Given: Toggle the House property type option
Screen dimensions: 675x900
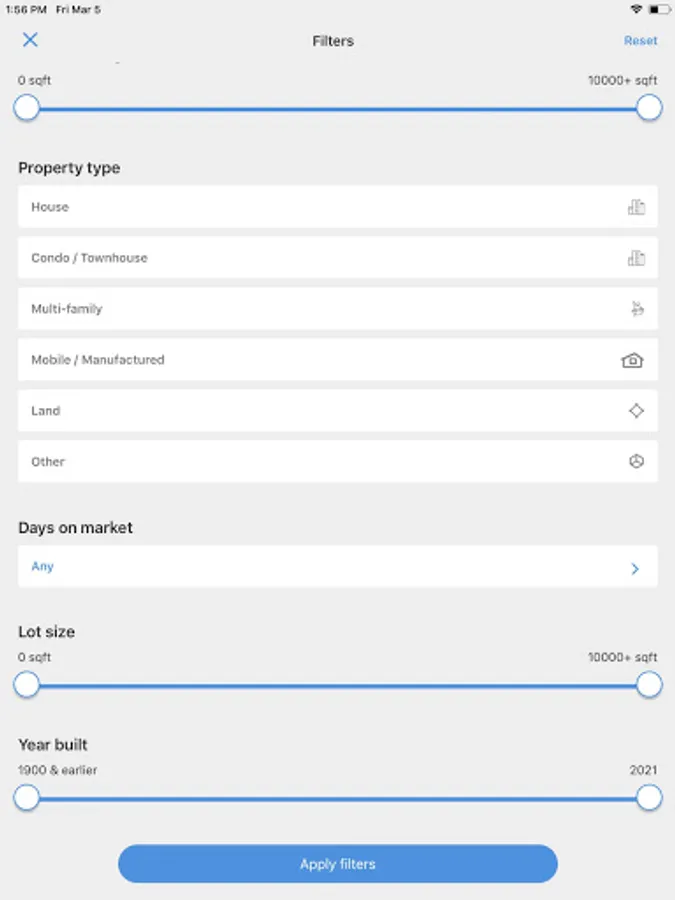Looking at the screenshot, I should pyautogui.click(x=300, y=207).
